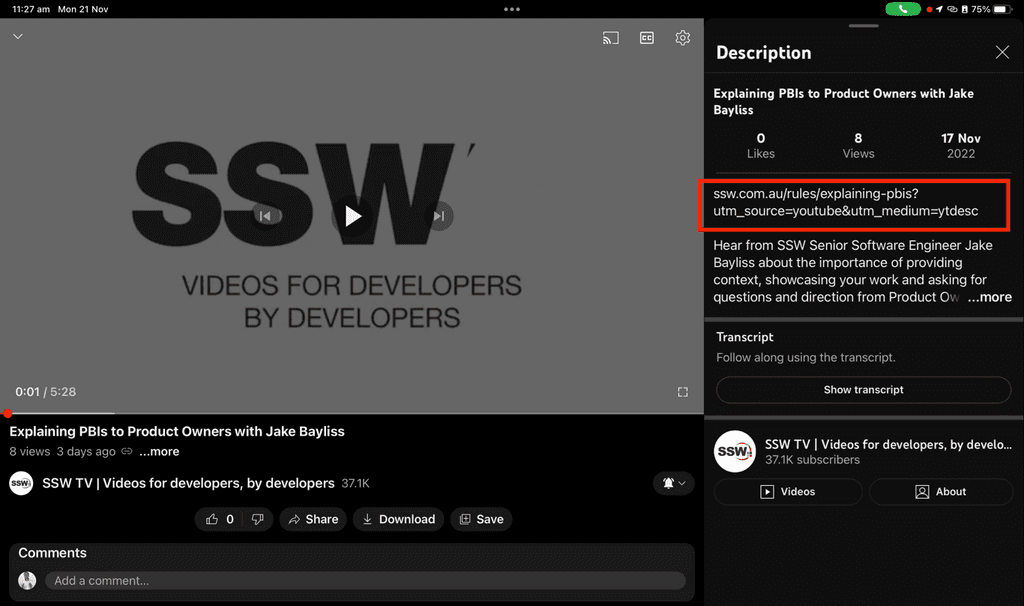Expand description with ...more in panel
This screenshot has height=606, width=1024.
[990, 297]
